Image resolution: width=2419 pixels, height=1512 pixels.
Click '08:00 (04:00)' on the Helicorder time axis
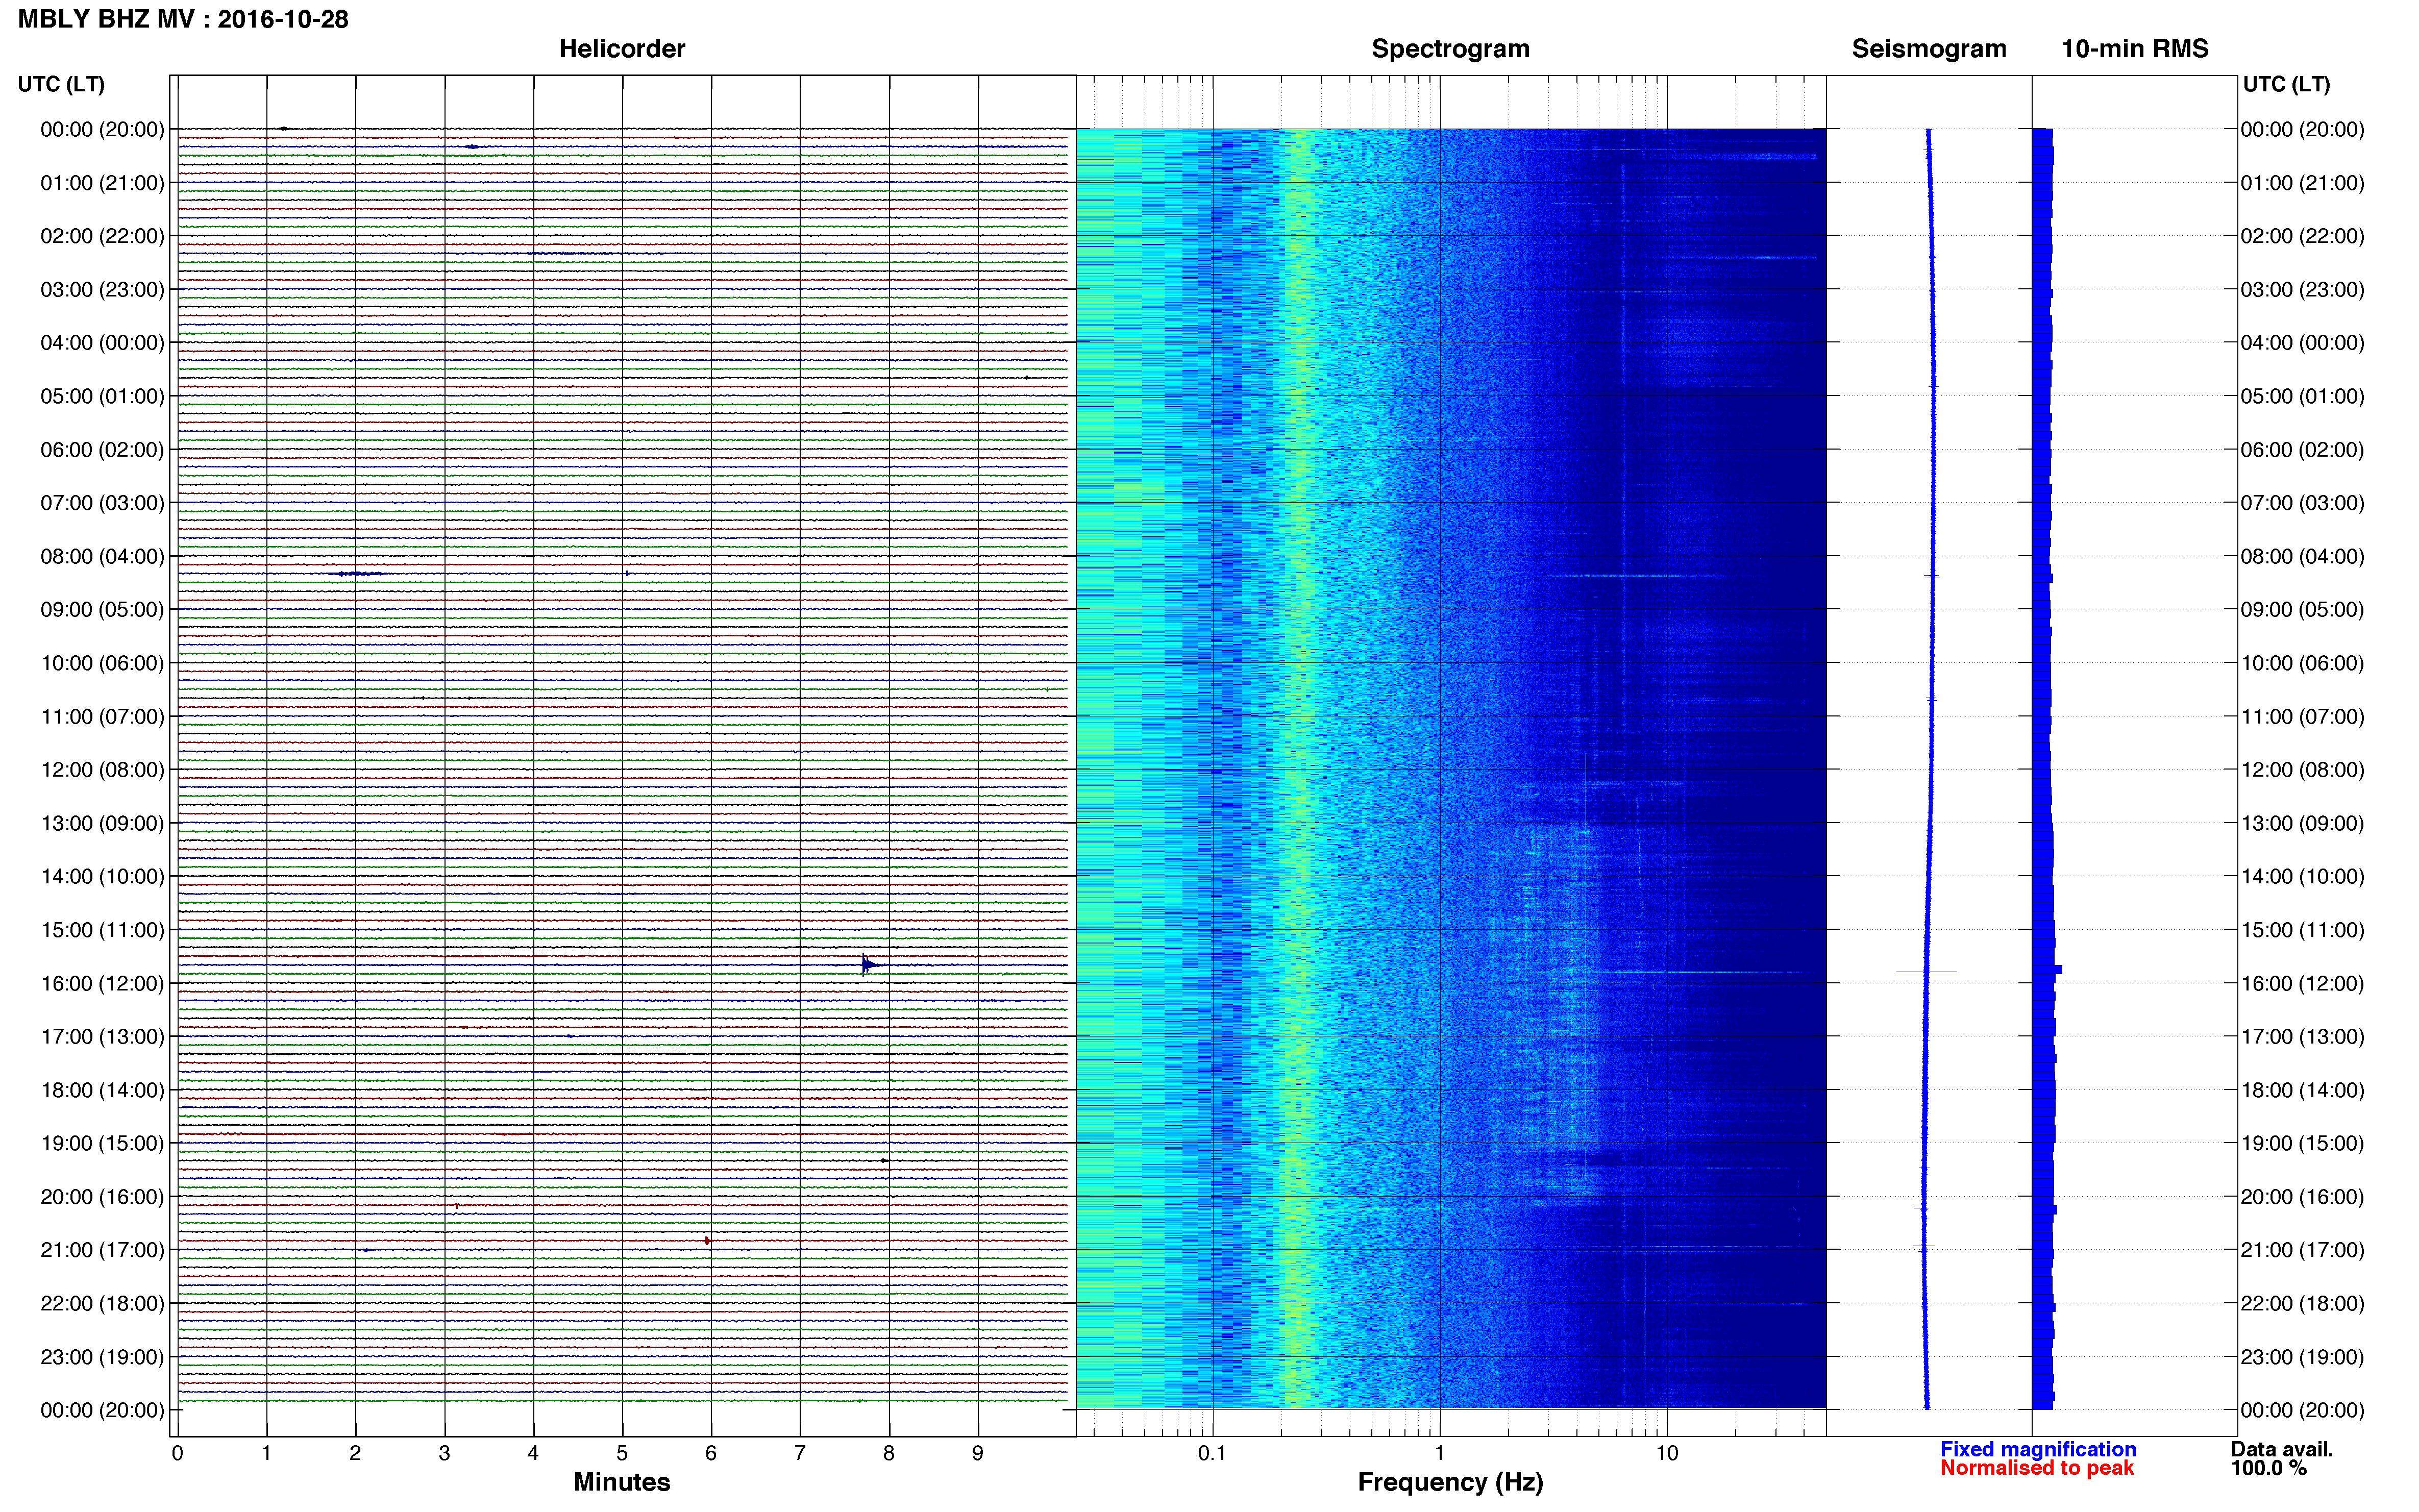point(102,557)
